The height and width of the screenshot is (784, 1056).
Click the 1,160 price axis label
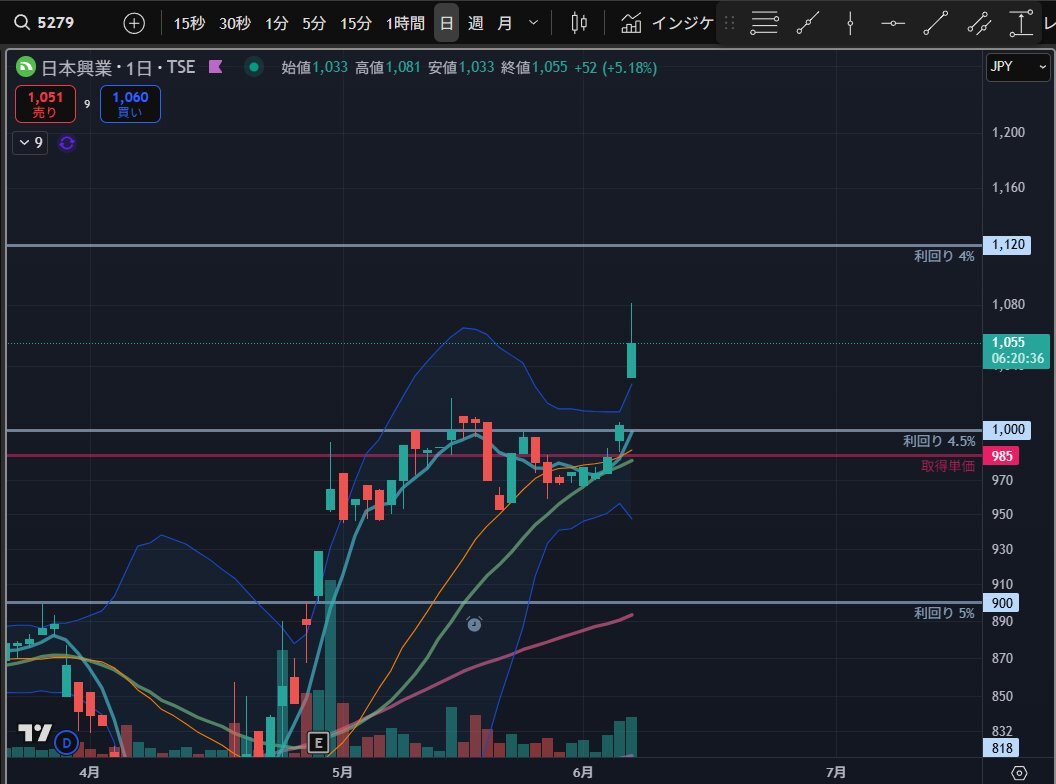pos(1008,187)
